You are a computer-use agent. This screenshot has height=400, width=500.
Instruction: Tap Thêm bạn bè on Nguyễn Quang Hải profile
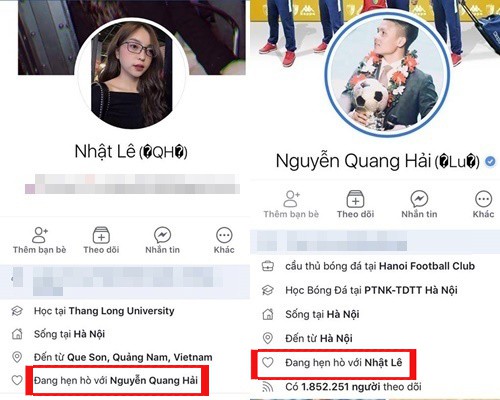coord(291,204)
